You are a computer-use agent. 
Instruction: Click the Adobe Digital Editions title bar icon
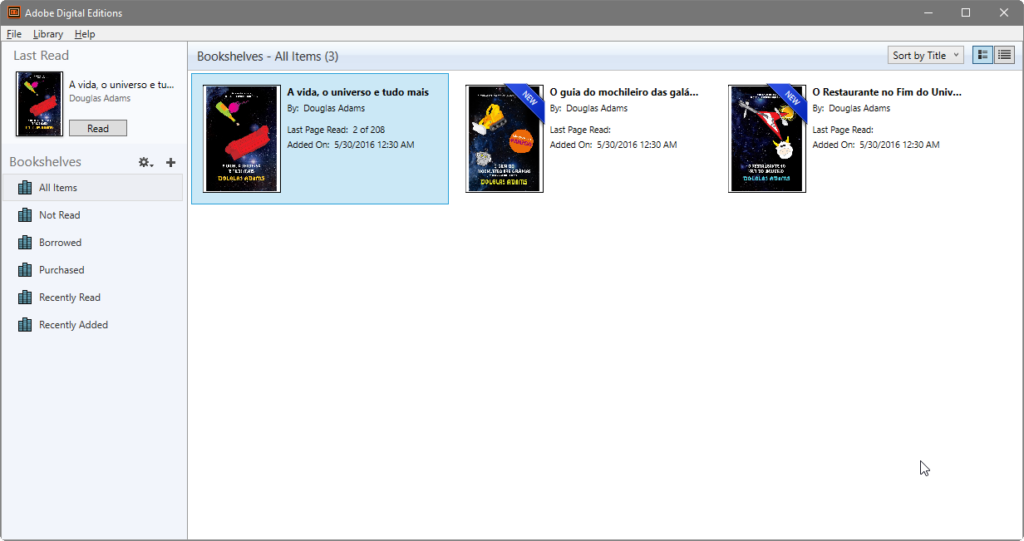click(13, 12)
